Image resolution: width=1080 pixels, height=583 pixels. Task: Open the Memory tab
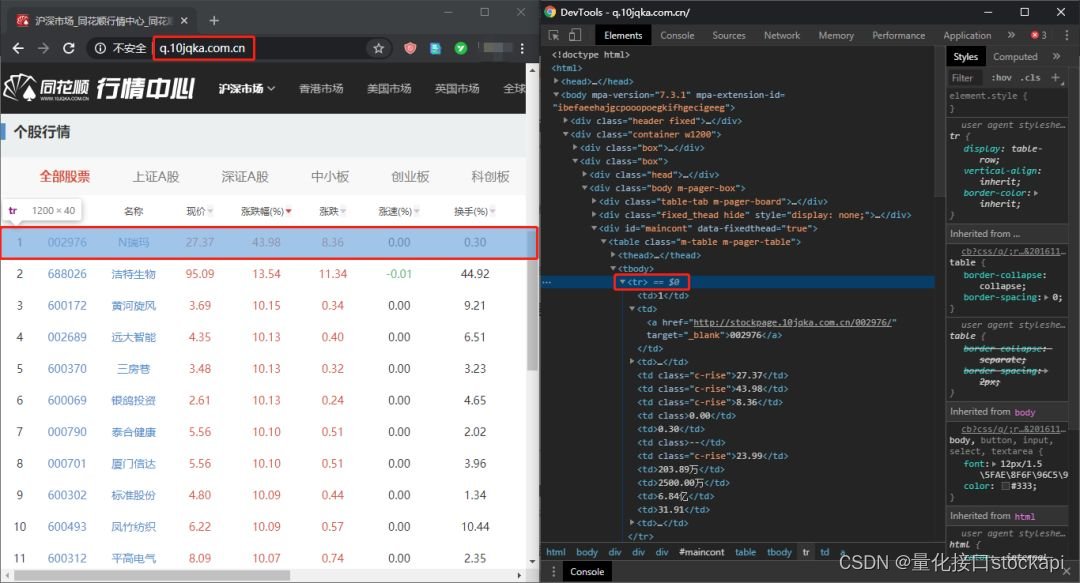point(836,35)
